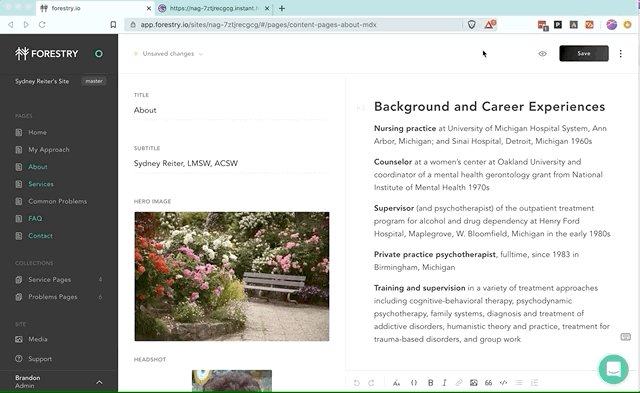This screenshot has height=393, width=640.
Task: Click the browser back arrow
Action: (x=11, y=24)
